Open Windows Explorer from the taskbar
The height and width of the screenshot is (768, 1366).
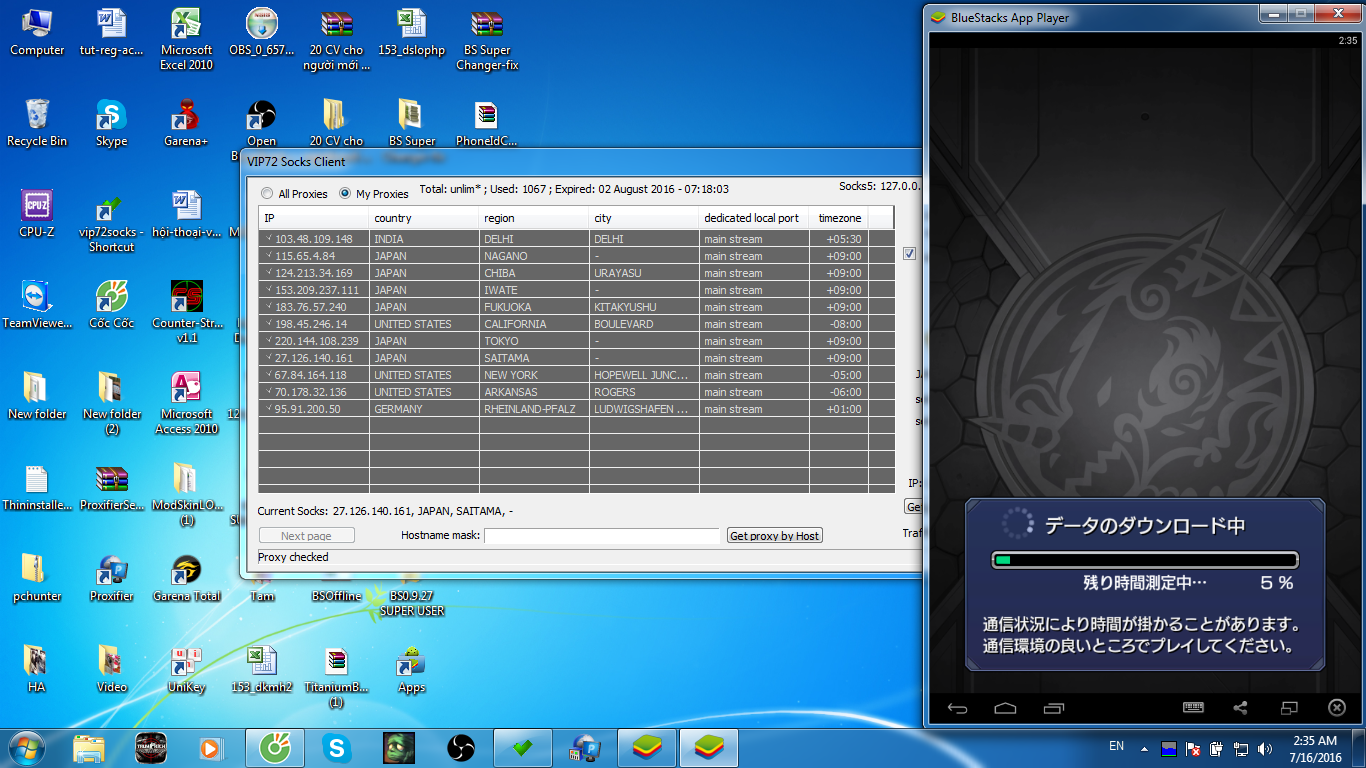point(89,747)
